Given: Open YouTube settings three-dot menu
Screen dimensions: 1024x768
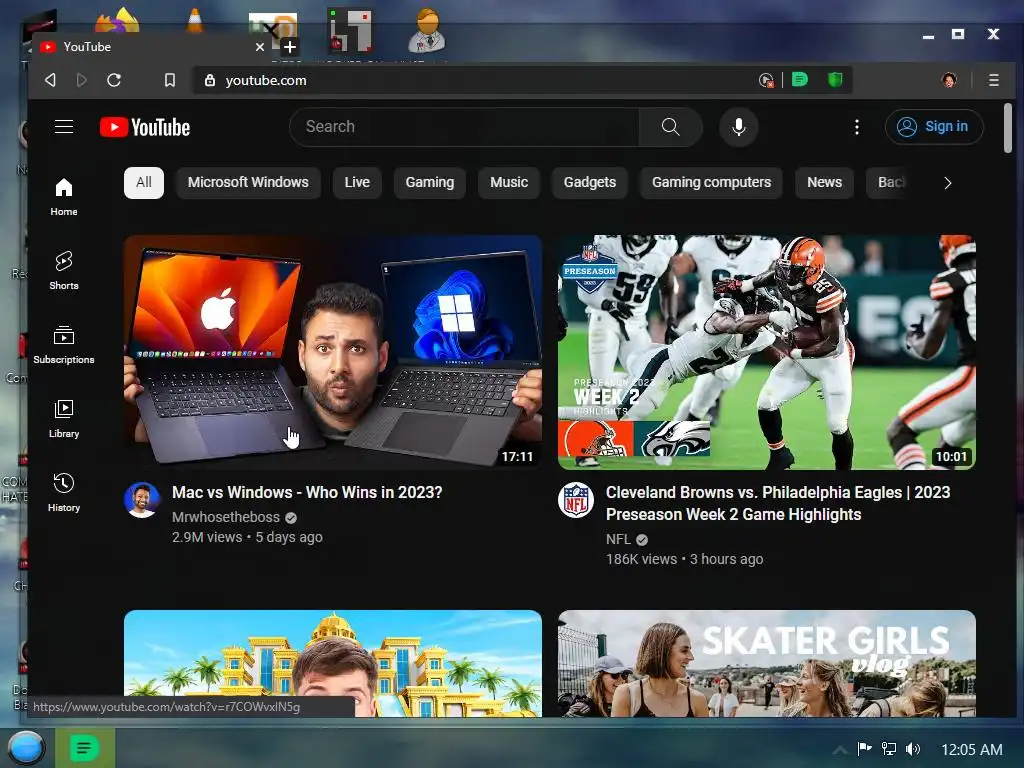Looking at the screenshot, I should coord(857,127).
